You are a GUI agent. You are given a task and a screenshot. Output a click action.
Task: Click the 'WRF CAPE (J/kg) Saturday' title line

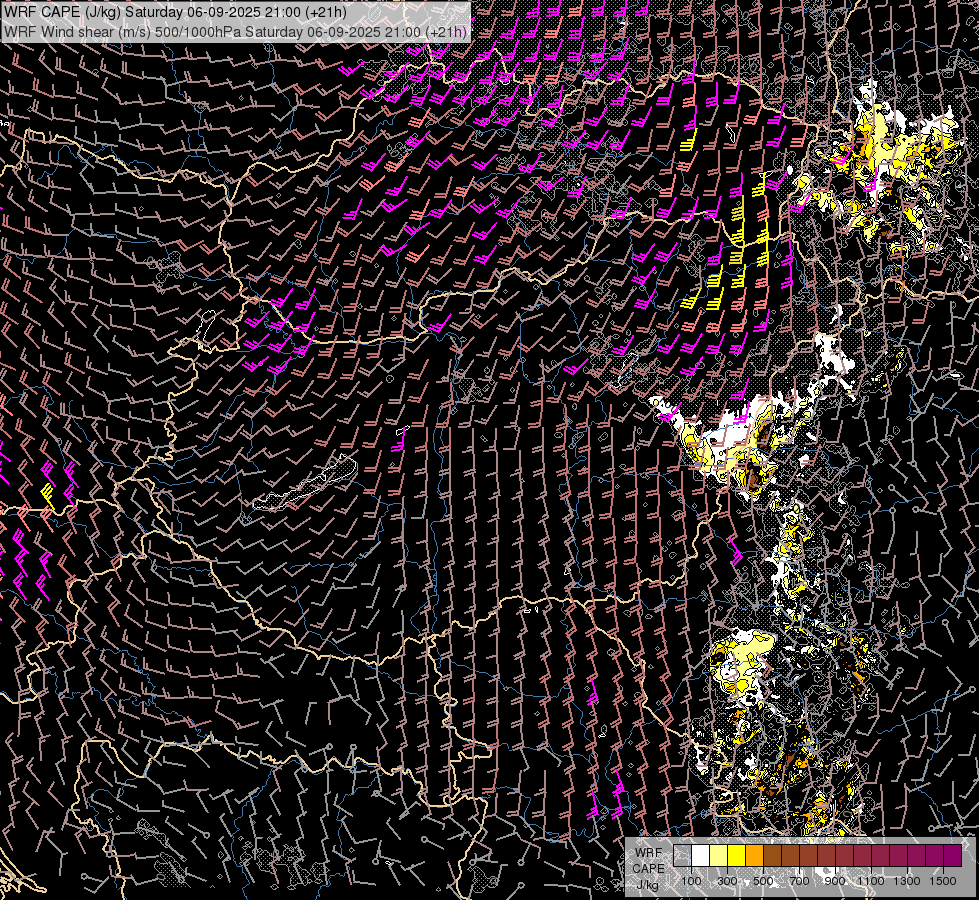[175, 12]
